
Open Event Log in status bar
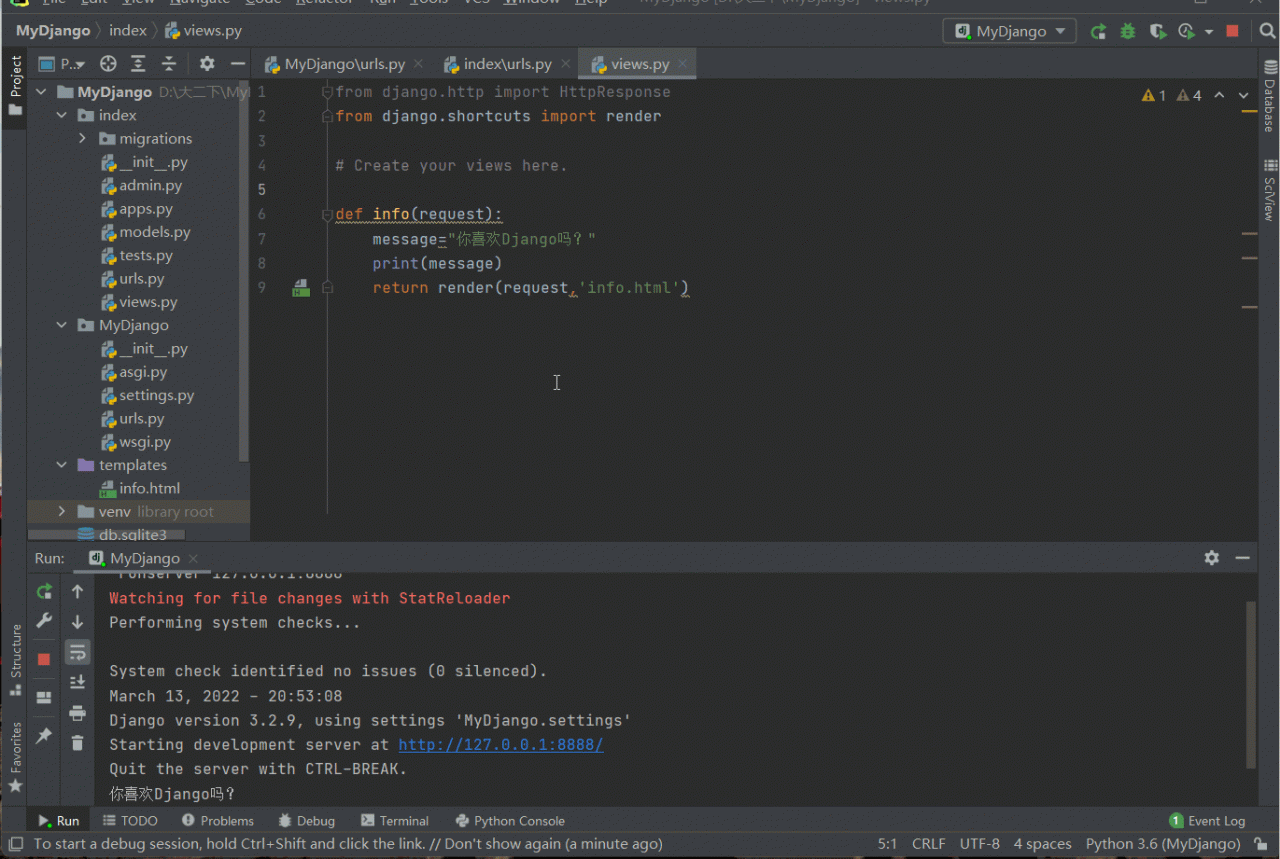click(x=1207, y=821)
